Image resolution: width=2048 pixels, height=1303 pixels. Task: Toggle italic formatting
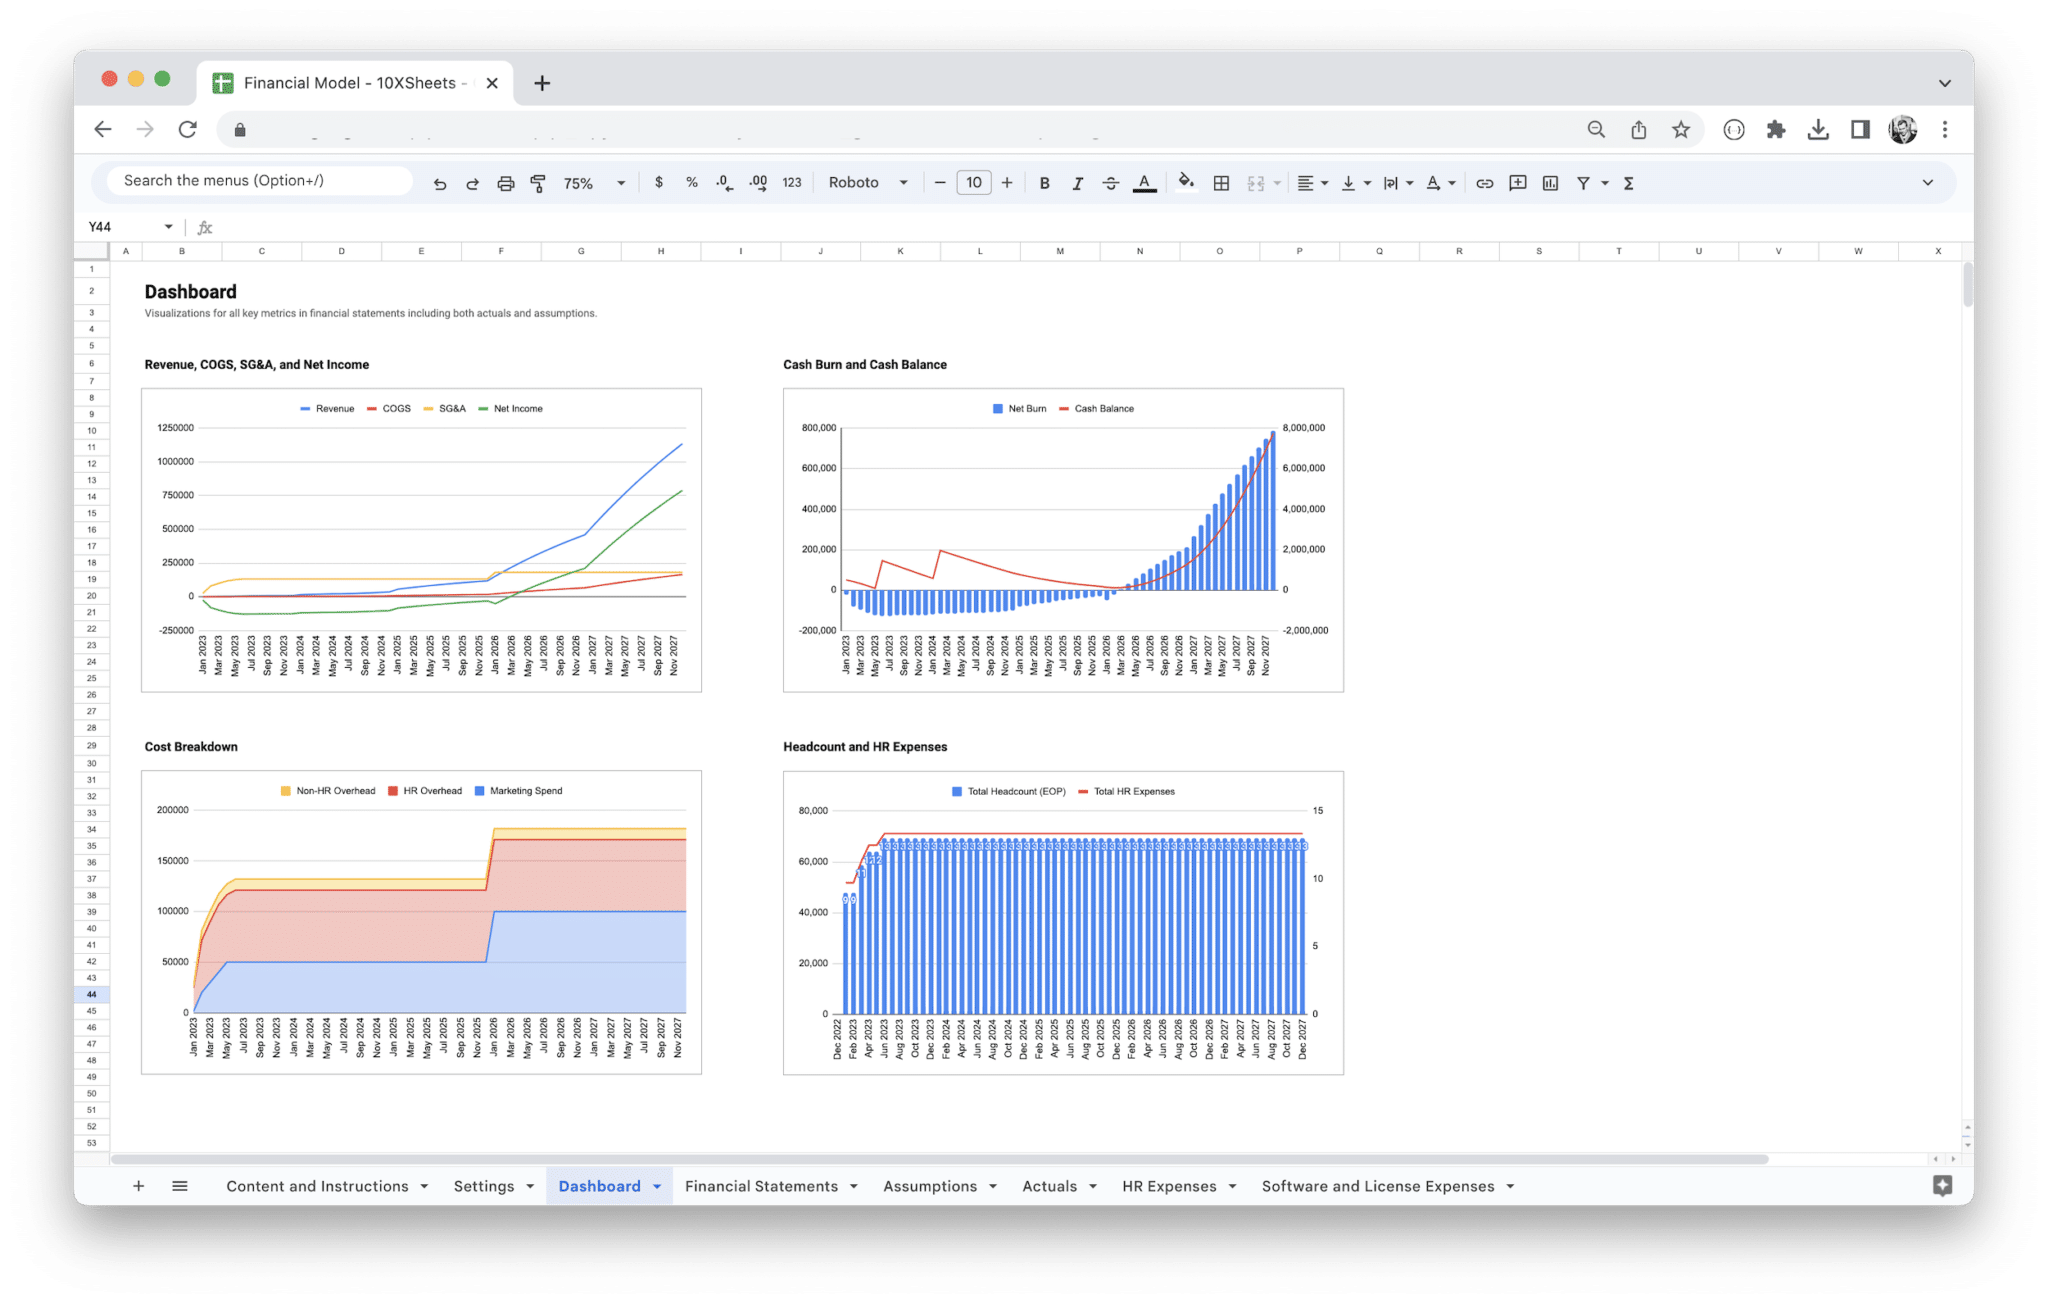click(1077, 183)
